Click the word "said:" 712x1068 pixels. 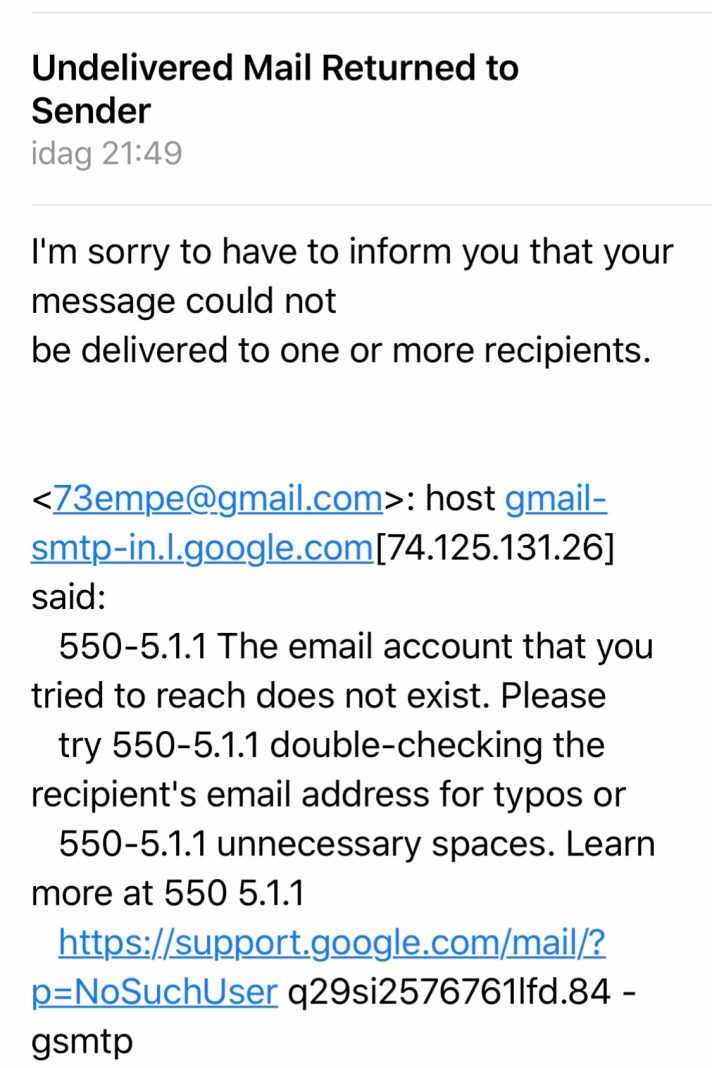67,597
